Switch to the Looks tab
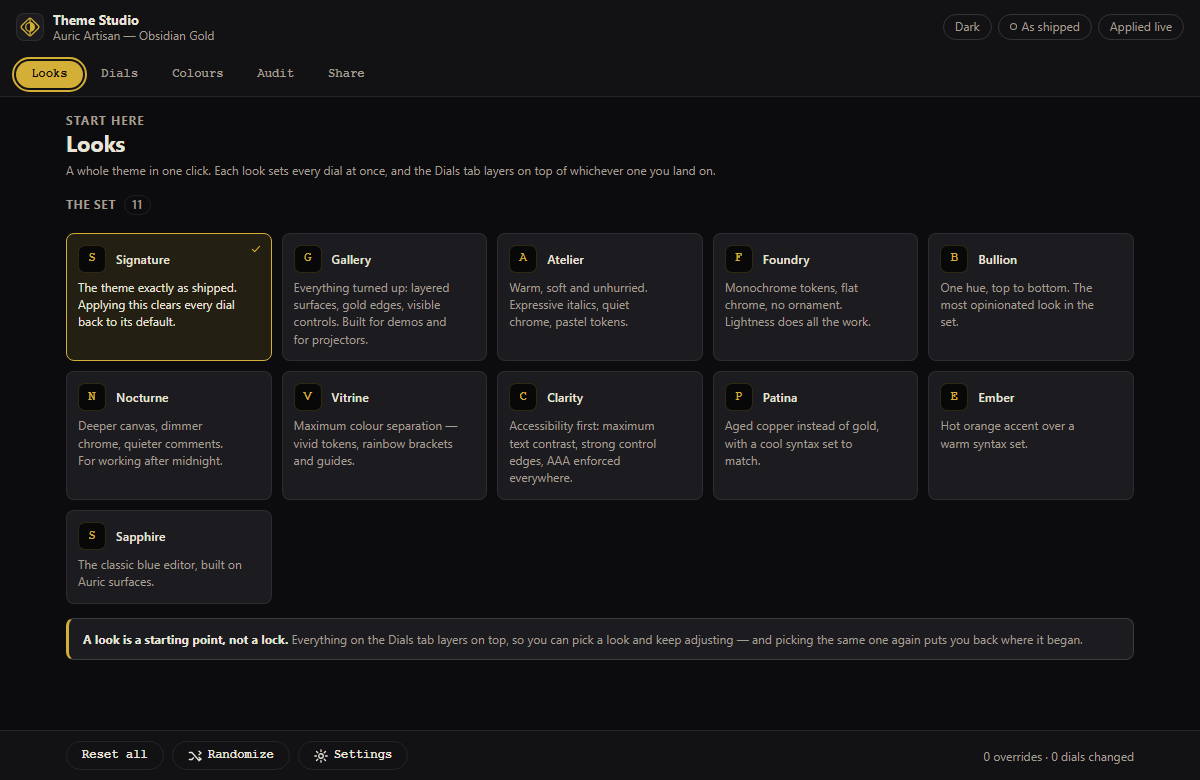The height and width of the screenshot is (780, 1200). click(49, 74)
